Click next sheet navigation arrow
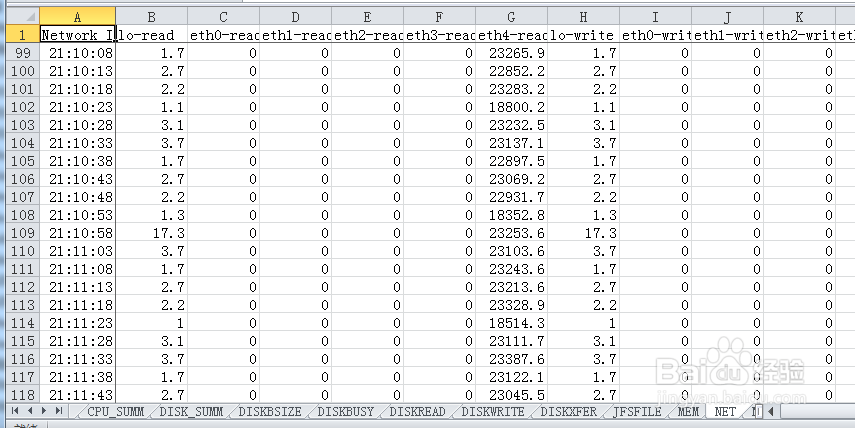The image size is (855, 428). [44, 411]
